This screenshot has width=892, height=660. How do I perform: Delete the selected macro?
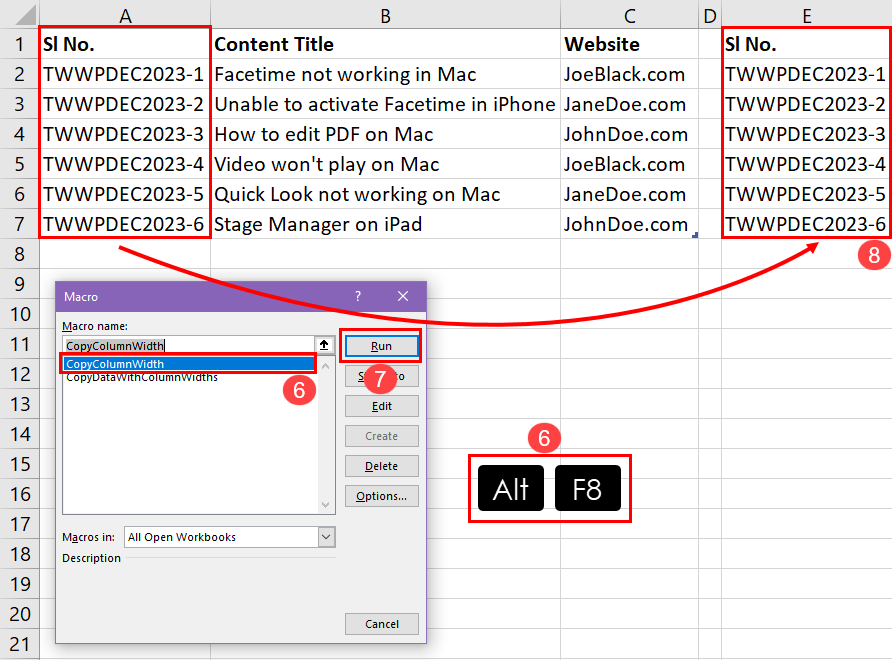point(381,465)
